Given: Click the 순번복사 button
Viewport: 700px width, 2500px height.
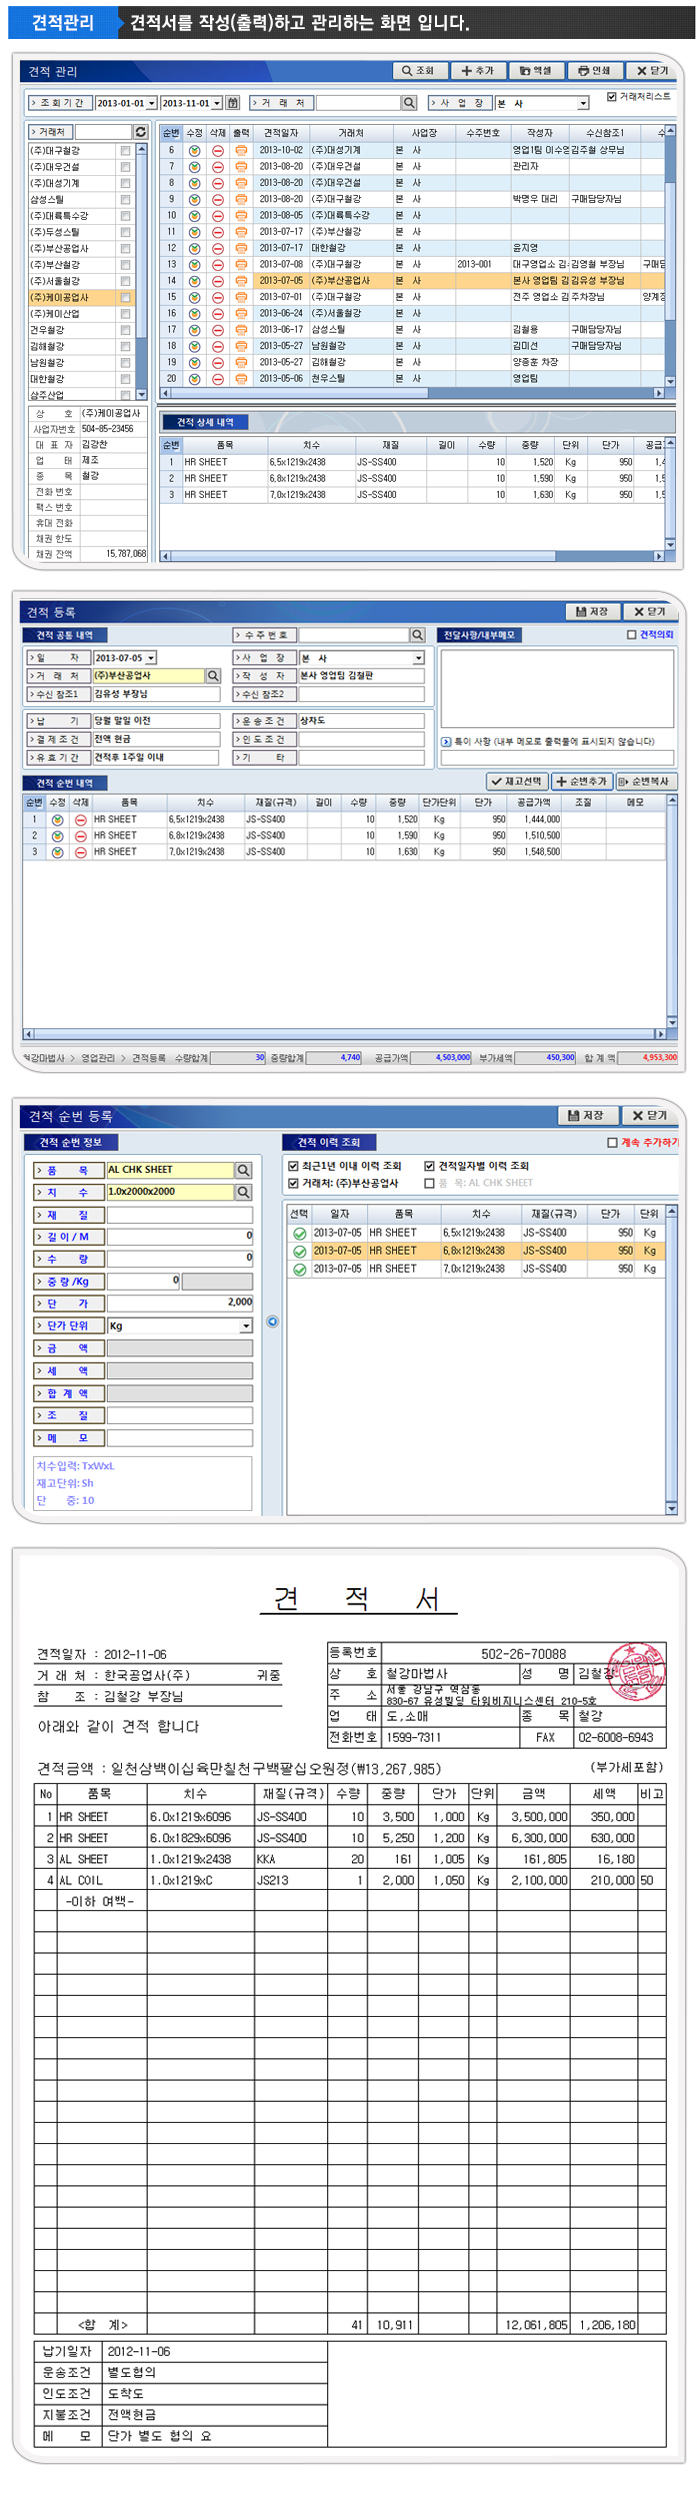Looking at the screenshot, I should point(645,782).
